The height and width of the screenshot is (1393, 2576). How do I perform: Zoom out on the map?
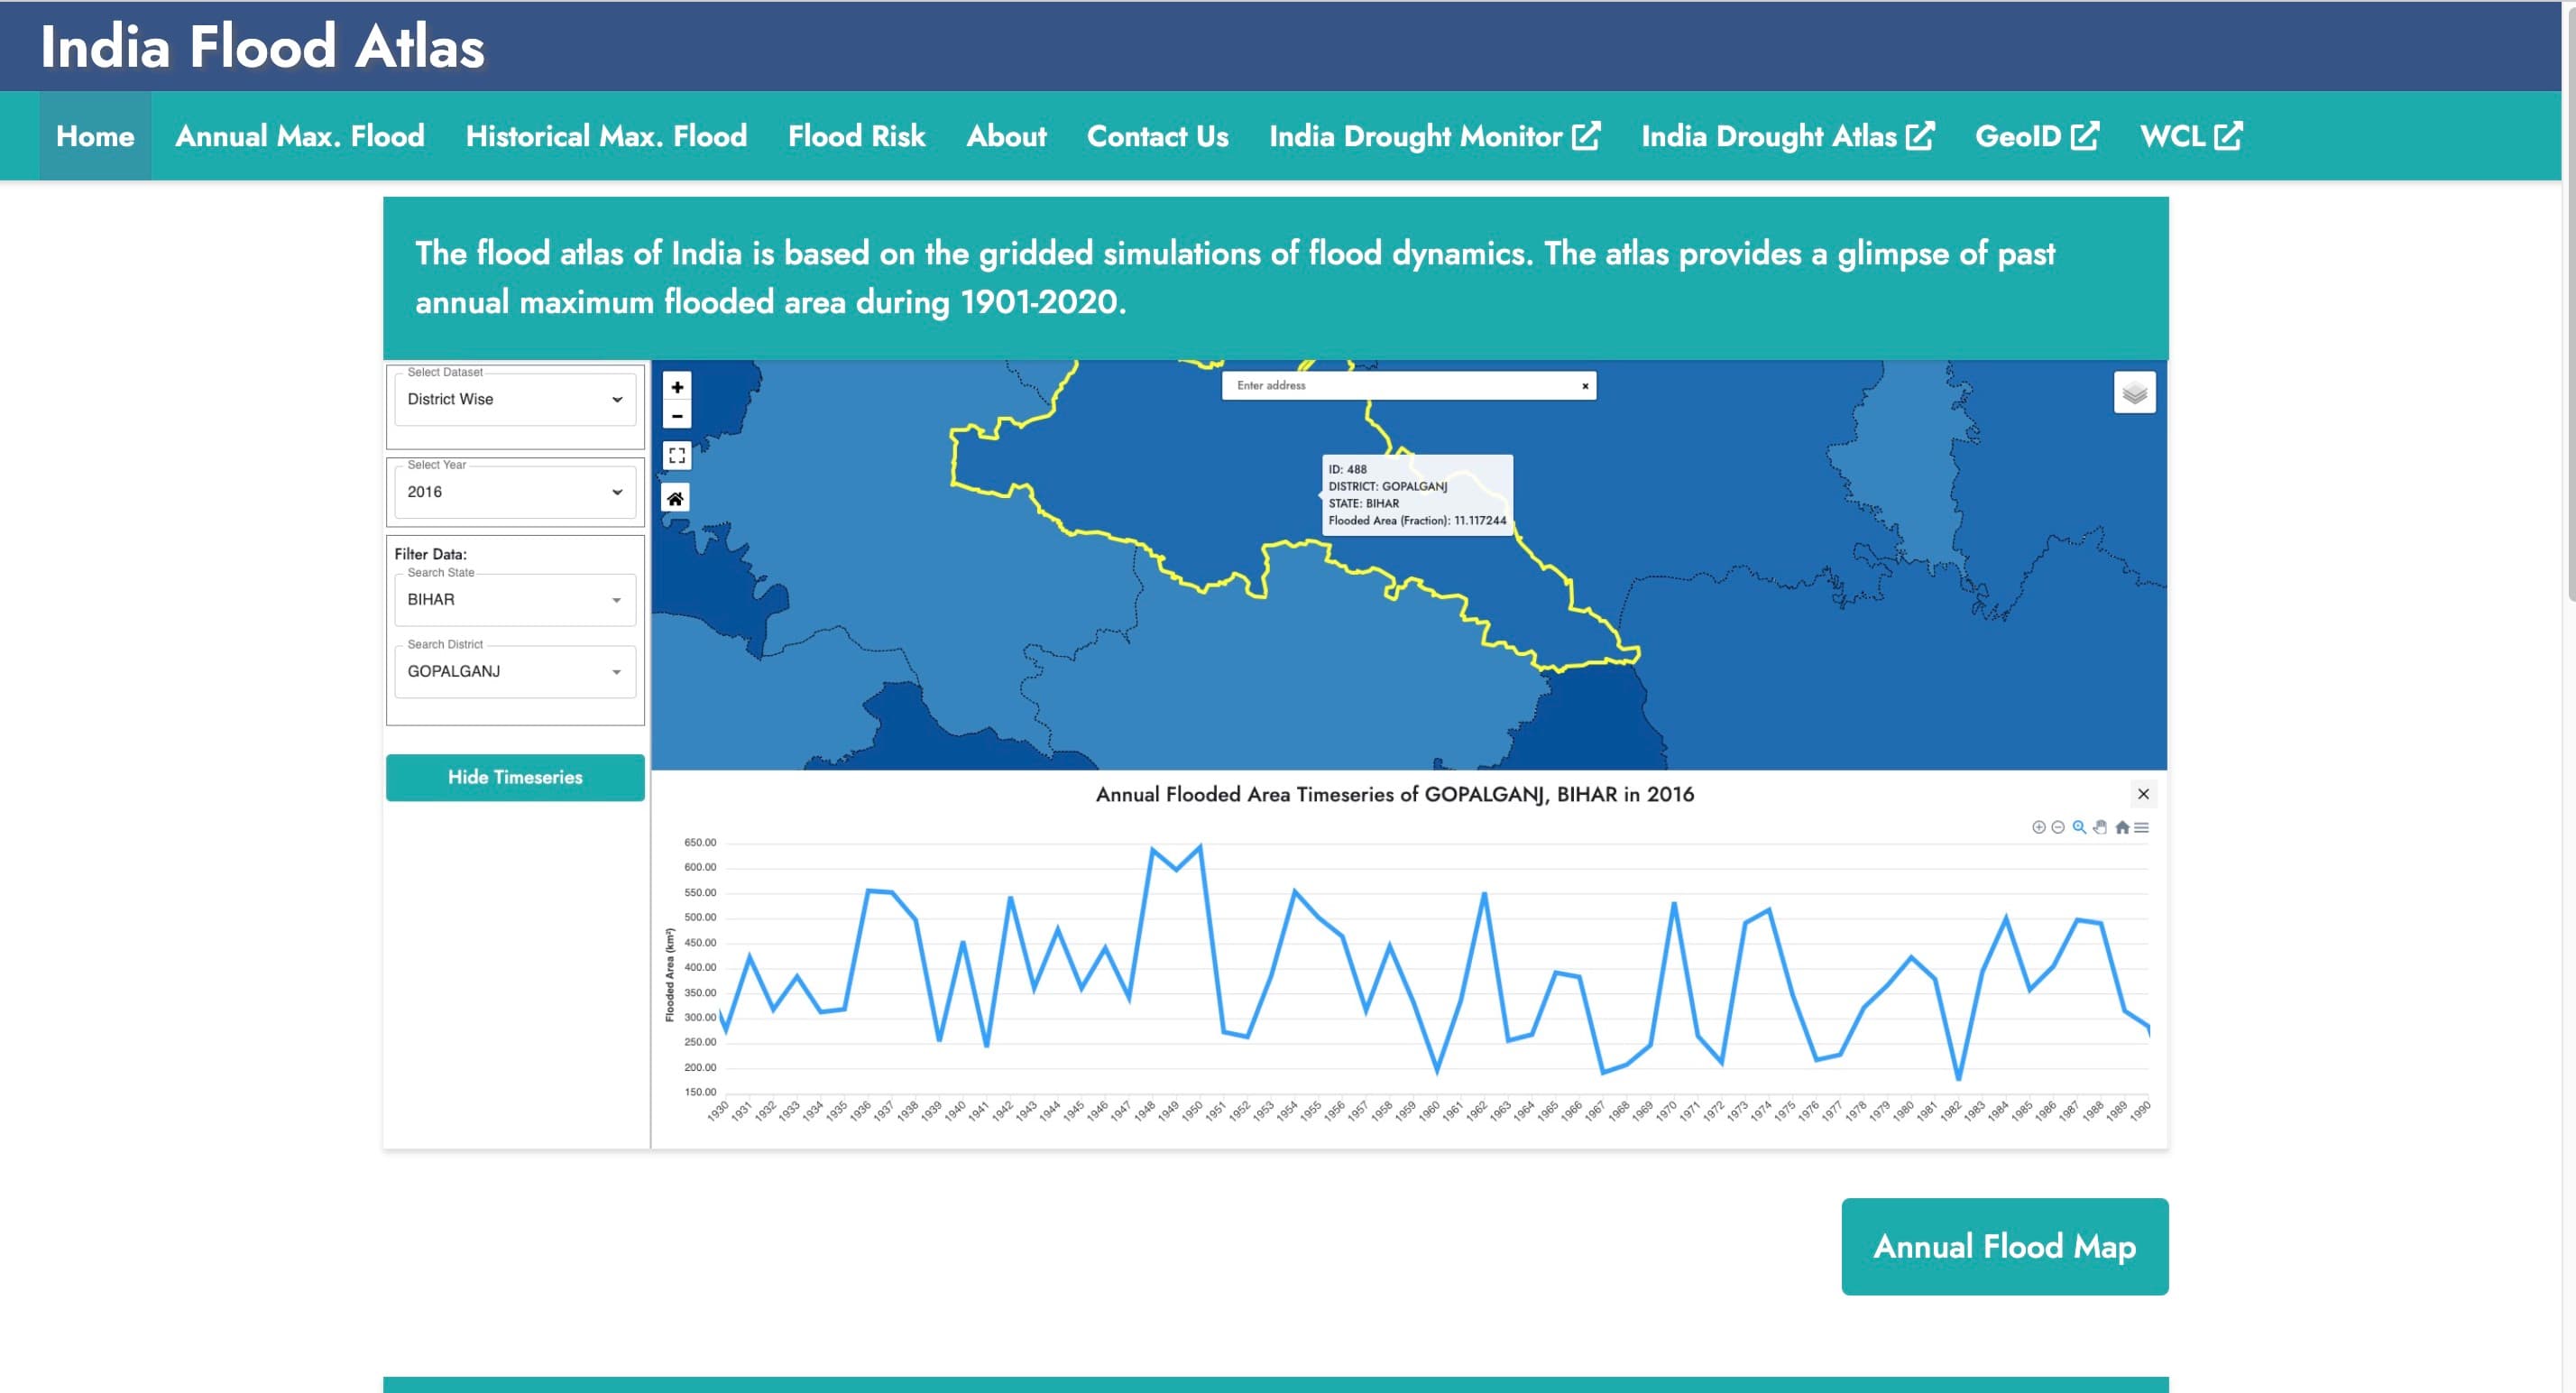[x=677, y=416]
